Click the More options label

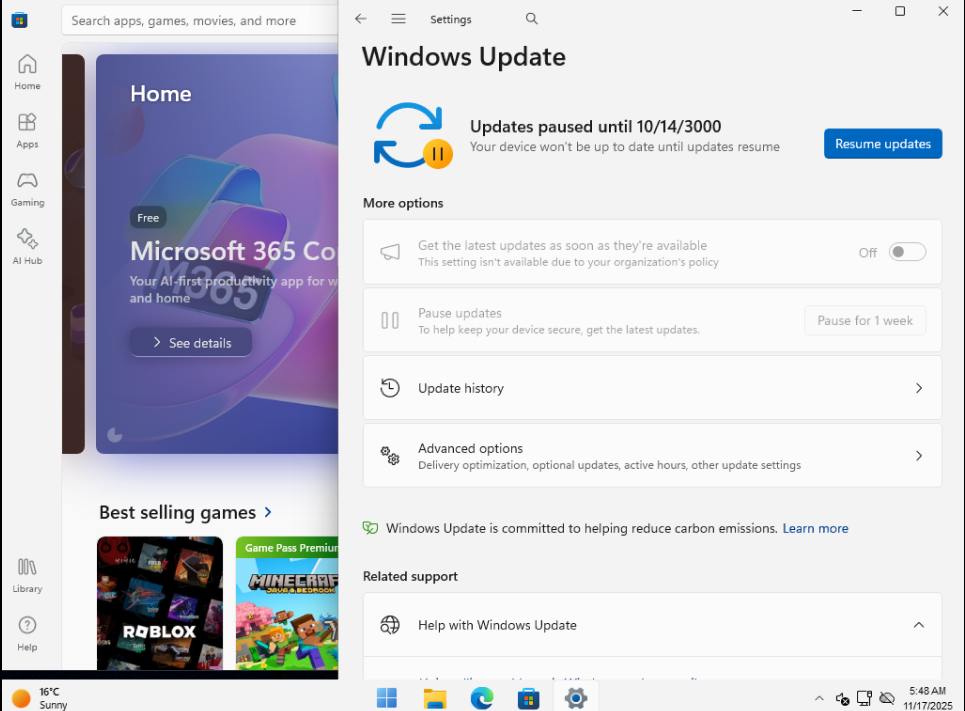[402, 203]
